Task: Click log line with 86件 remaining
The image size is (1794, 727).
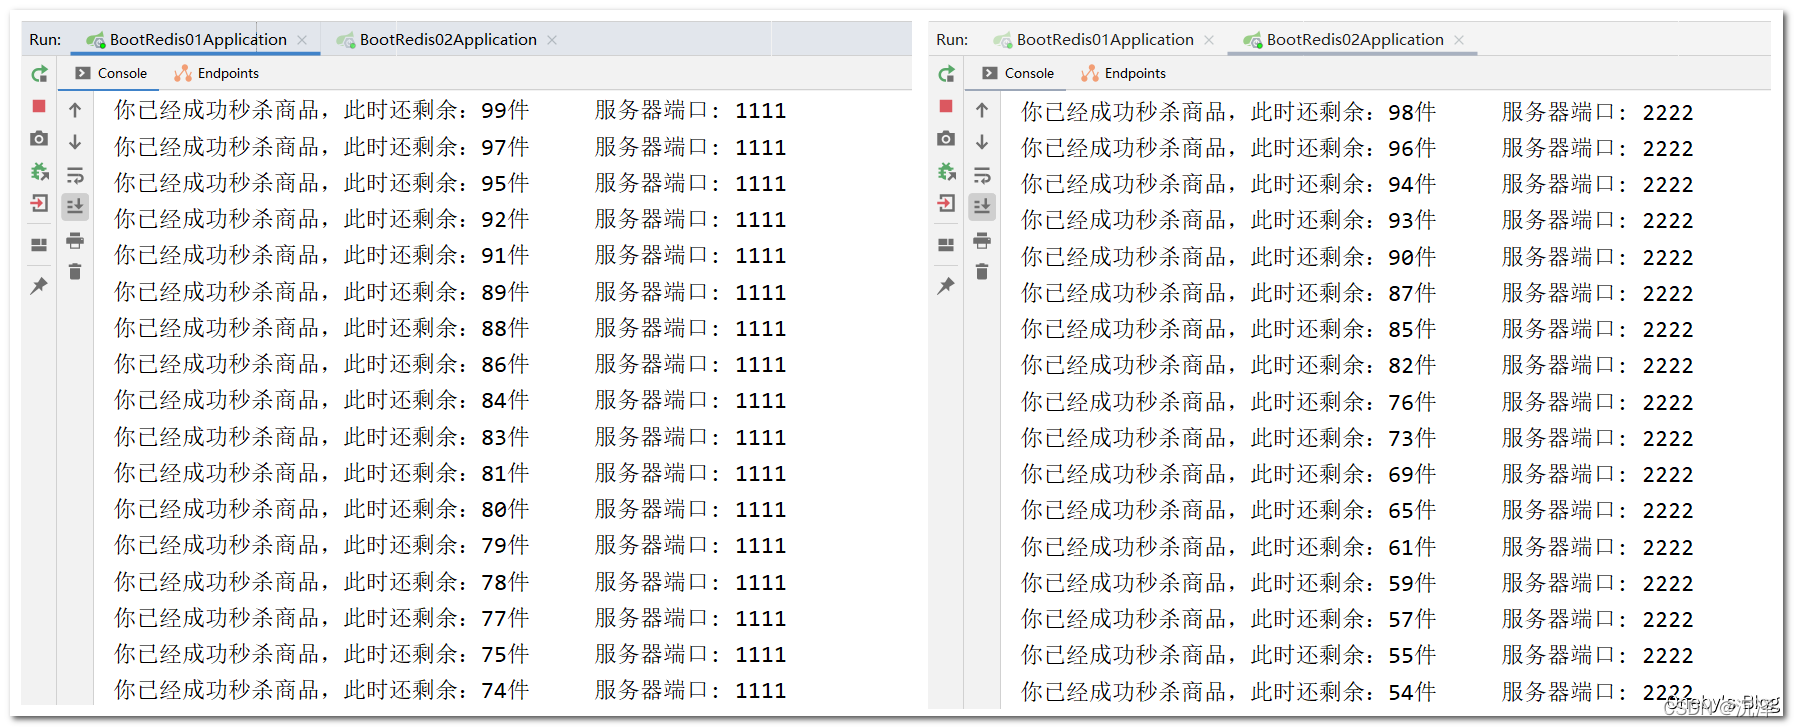Action: (450, 364)
